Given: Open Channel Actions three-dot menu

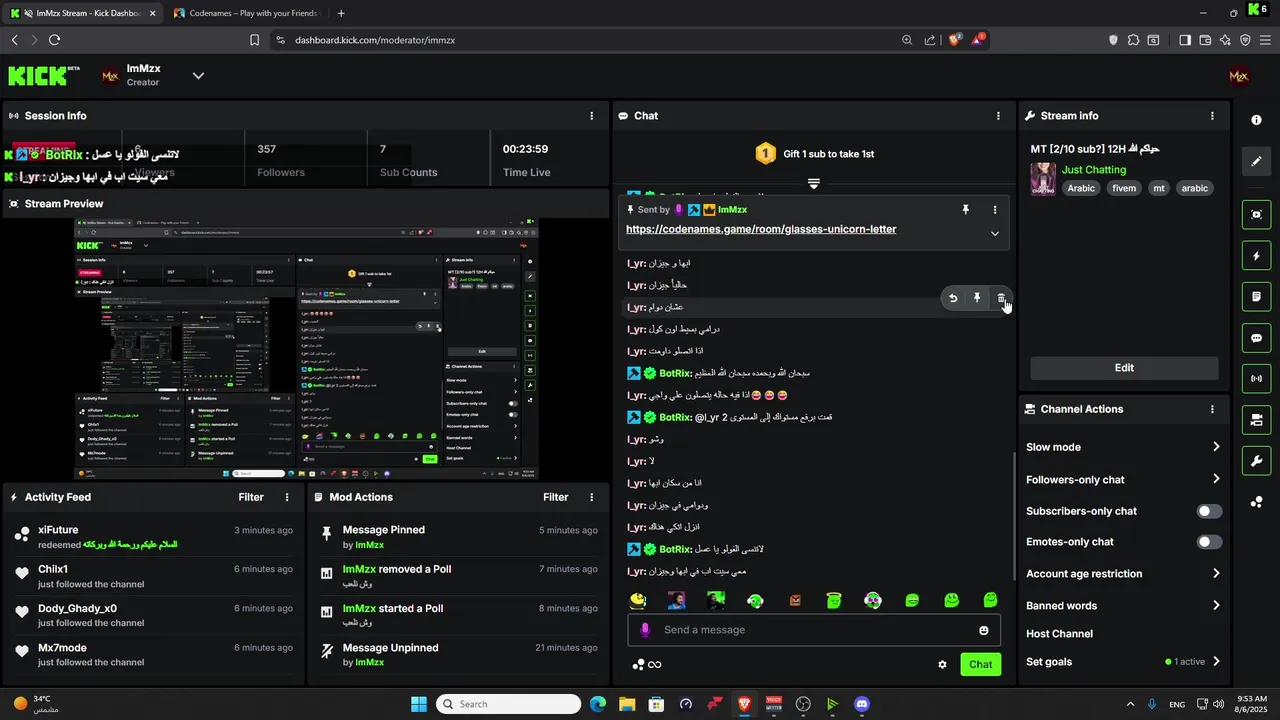Looking at the screenshot, I should click(1213, 409).
